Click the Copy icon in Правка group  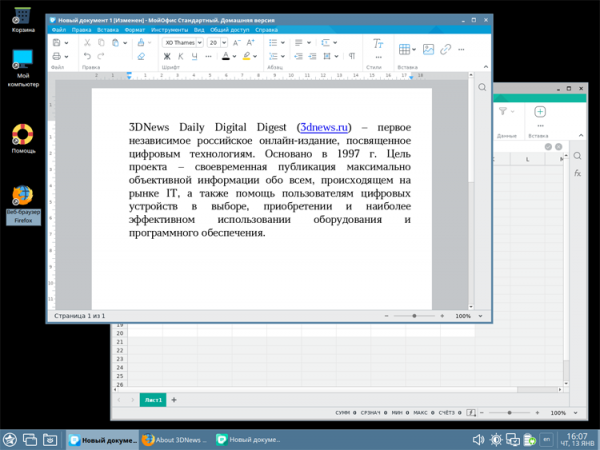pyautogui.click(x=101, y=42)
